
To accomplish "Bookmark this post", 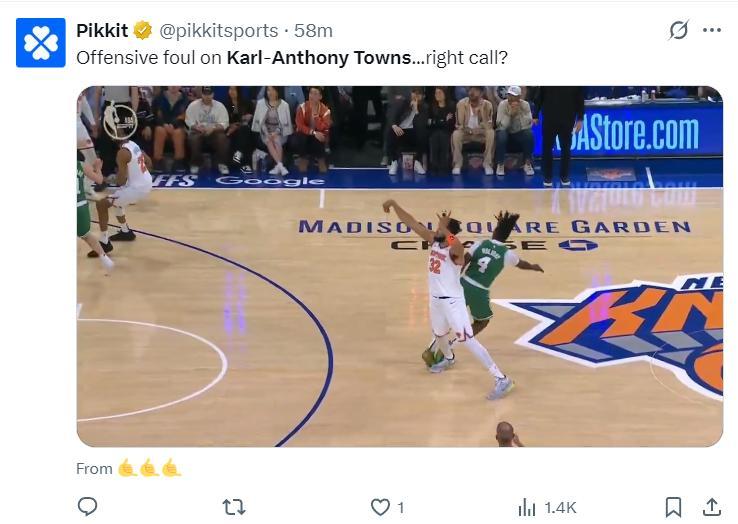I will (x=674, y=507).
